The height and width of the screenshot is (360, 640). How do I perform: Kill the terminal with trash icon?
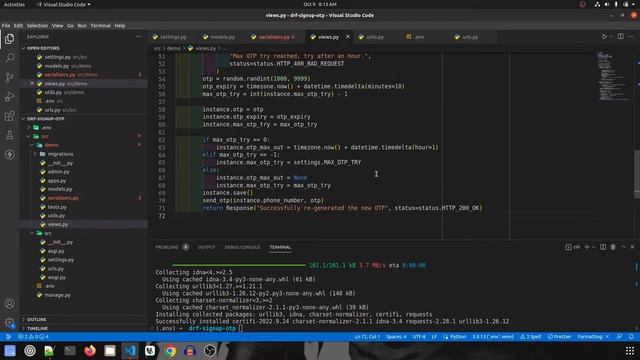(x=613, y=247)
